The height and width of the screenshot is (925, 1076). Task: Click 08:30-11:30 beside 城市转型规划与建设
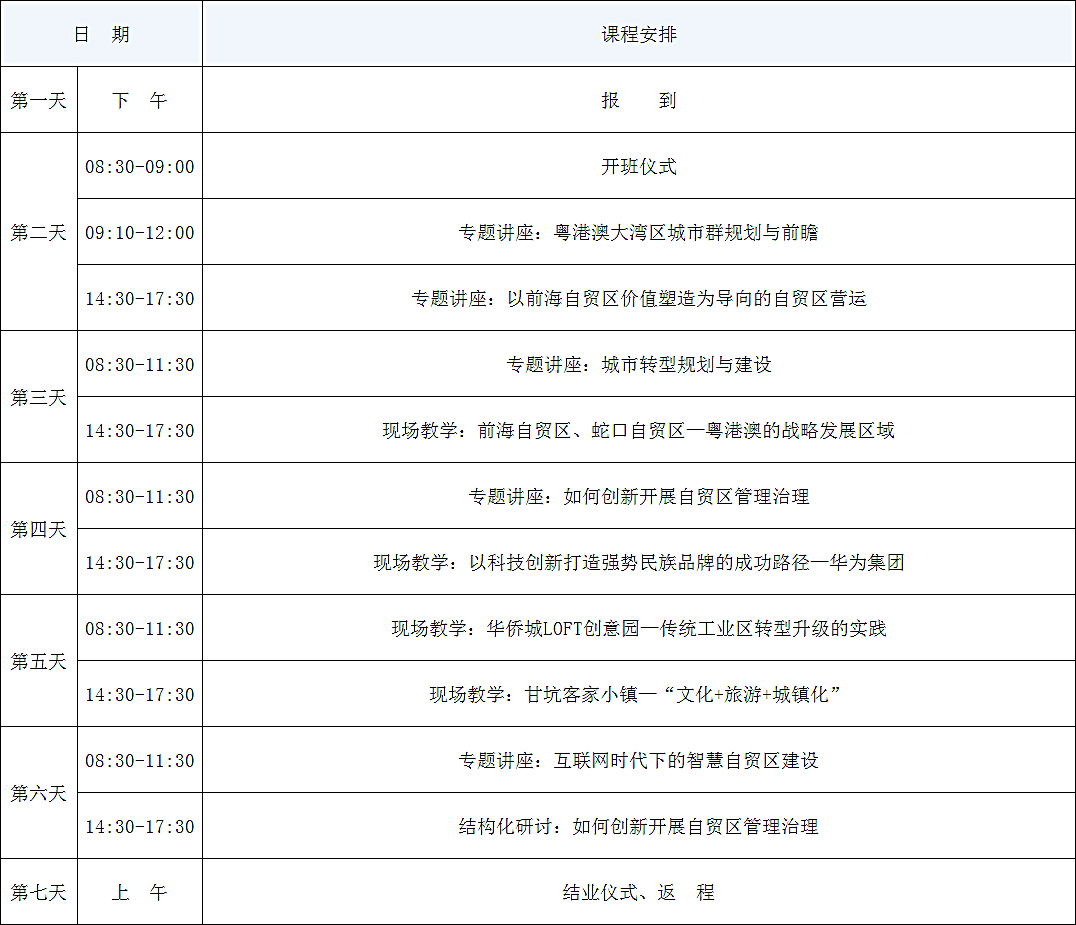pos(140,364)
